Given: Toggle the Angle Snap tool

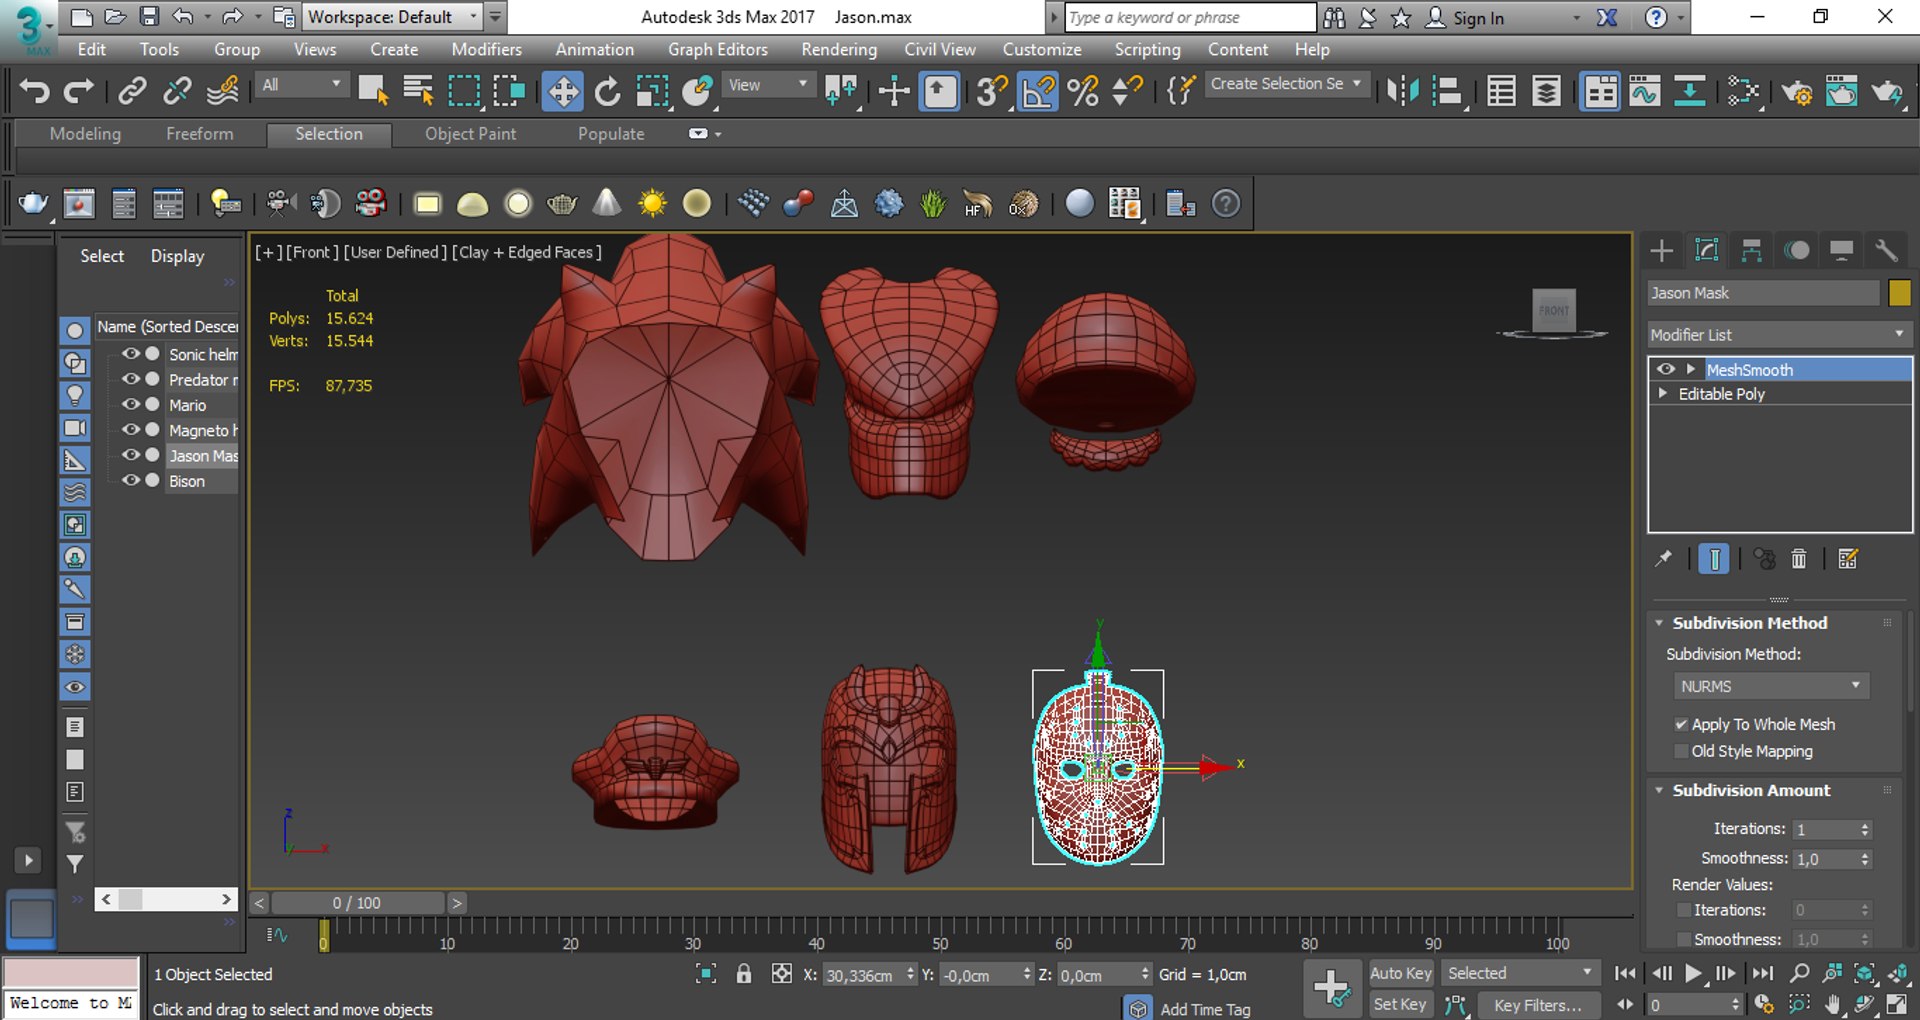Looking at the screenshot, I should pos(1038,92).
